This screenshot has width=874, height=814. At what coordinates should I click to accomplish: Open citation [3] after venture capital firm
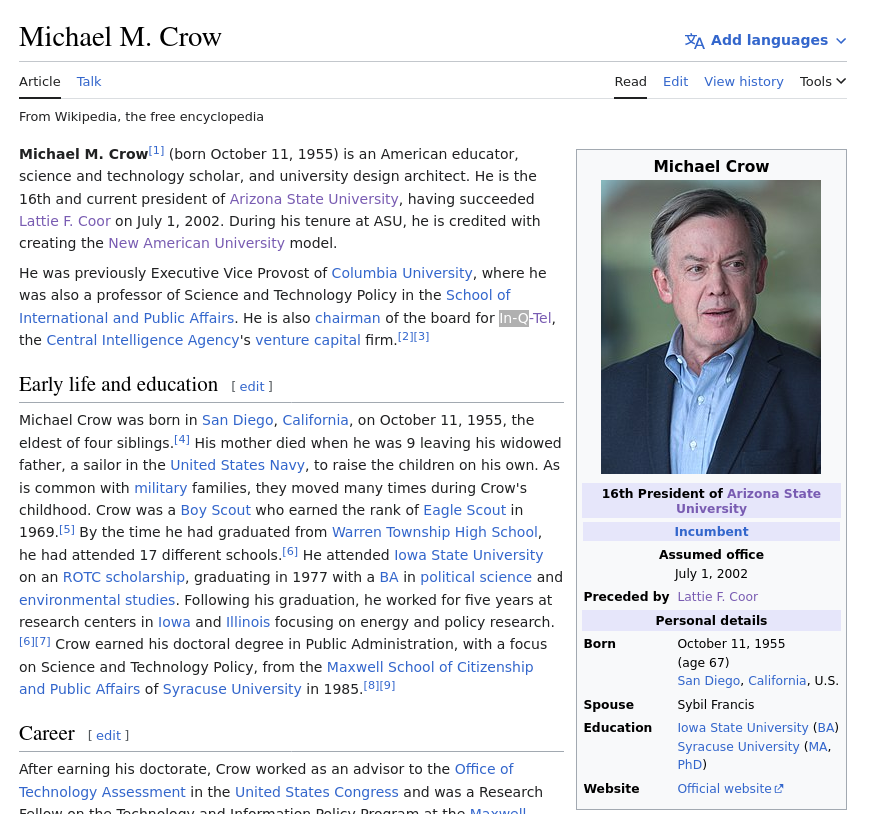click(421, 337)
